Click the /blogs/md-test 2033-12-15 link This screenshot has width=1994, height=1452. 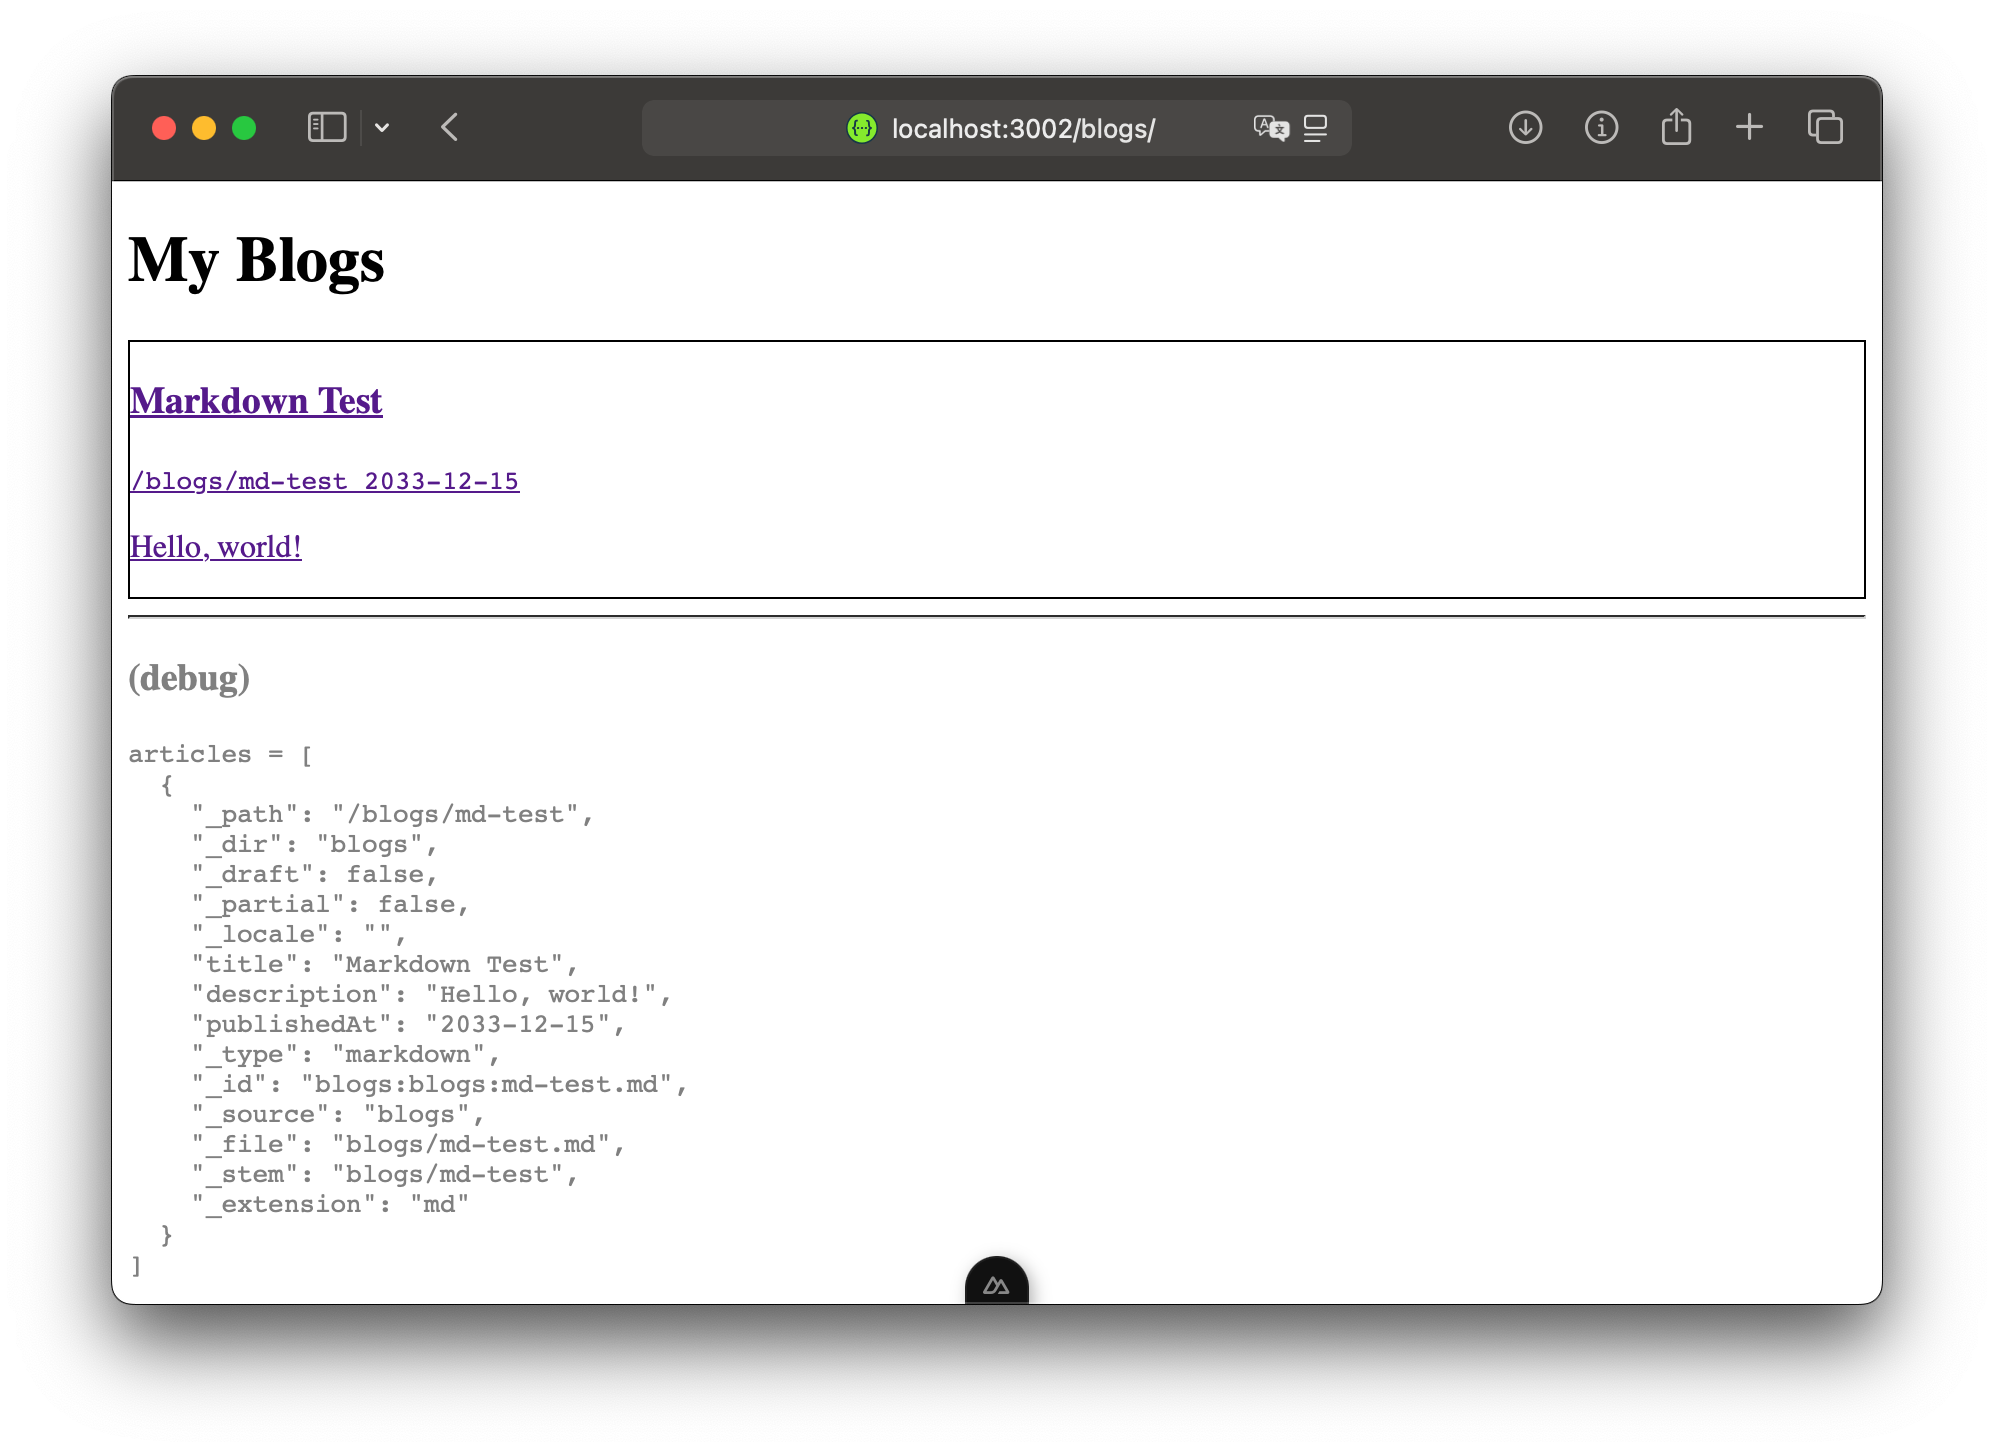point(325,481)
